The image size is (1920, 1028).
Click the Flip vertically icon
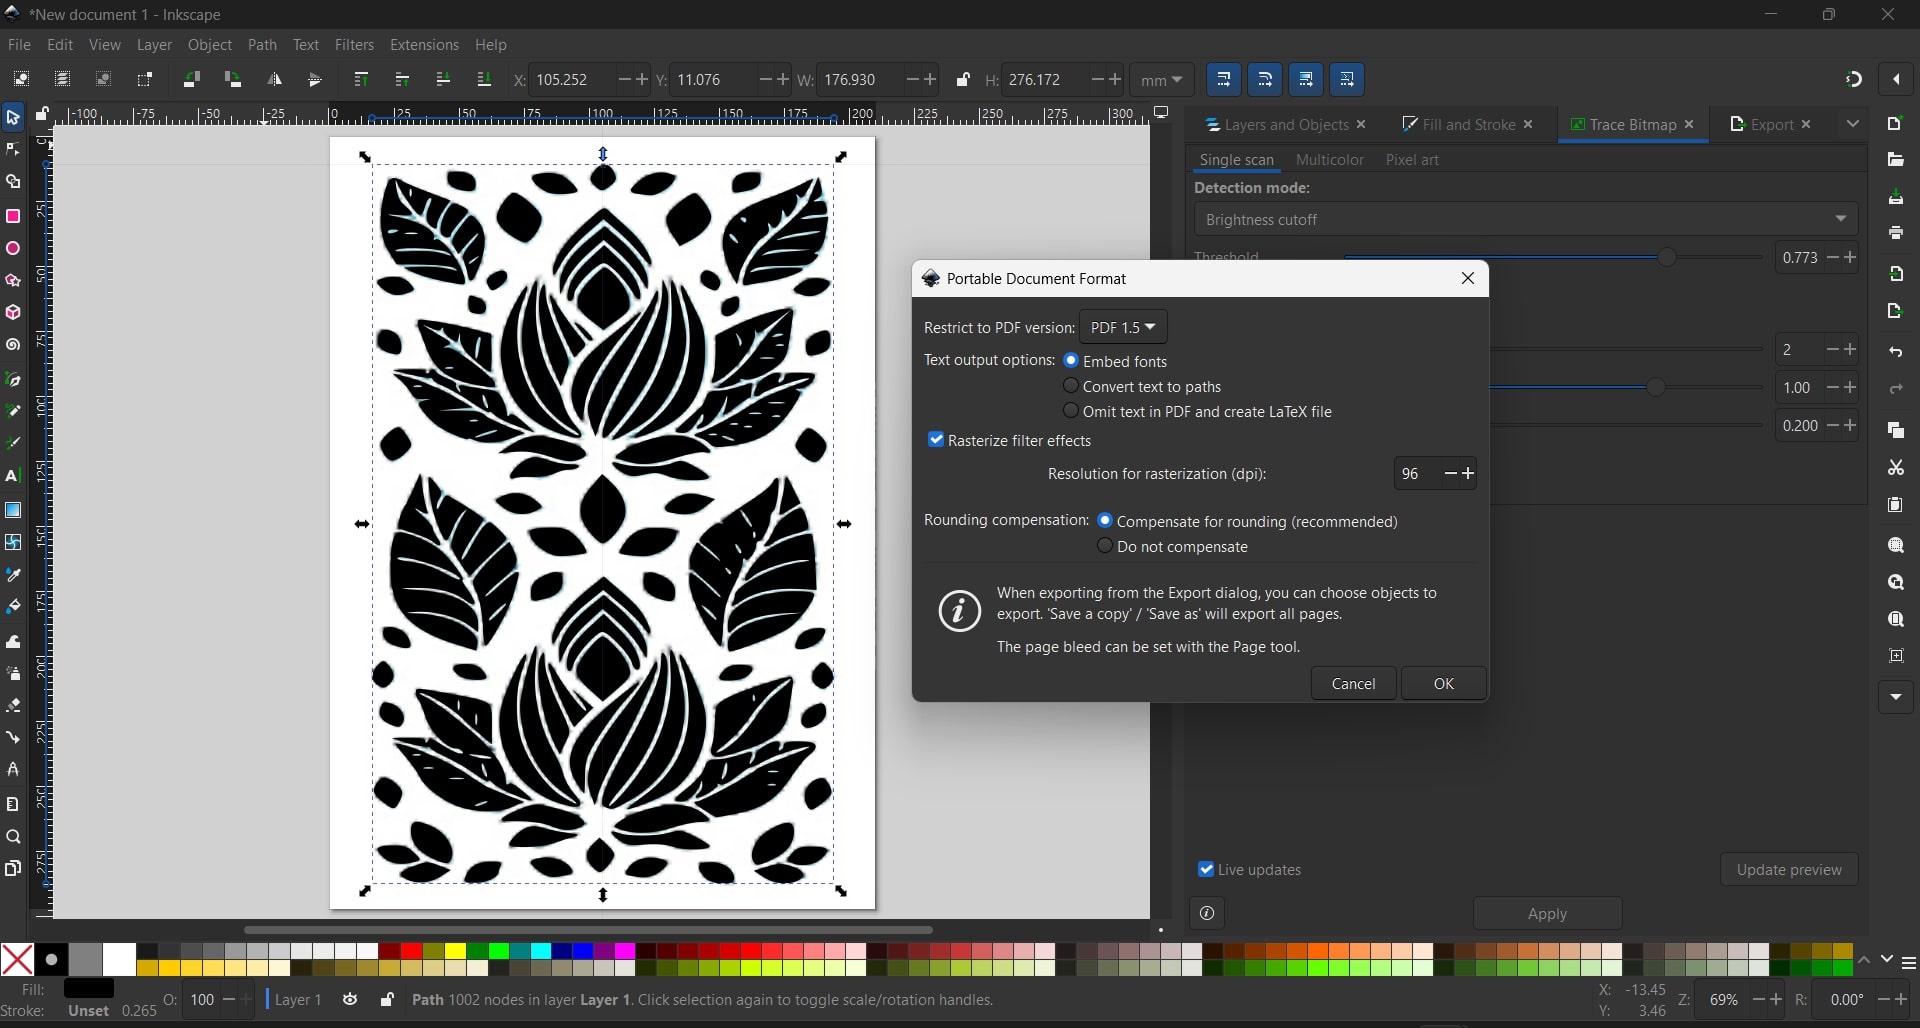315,80
